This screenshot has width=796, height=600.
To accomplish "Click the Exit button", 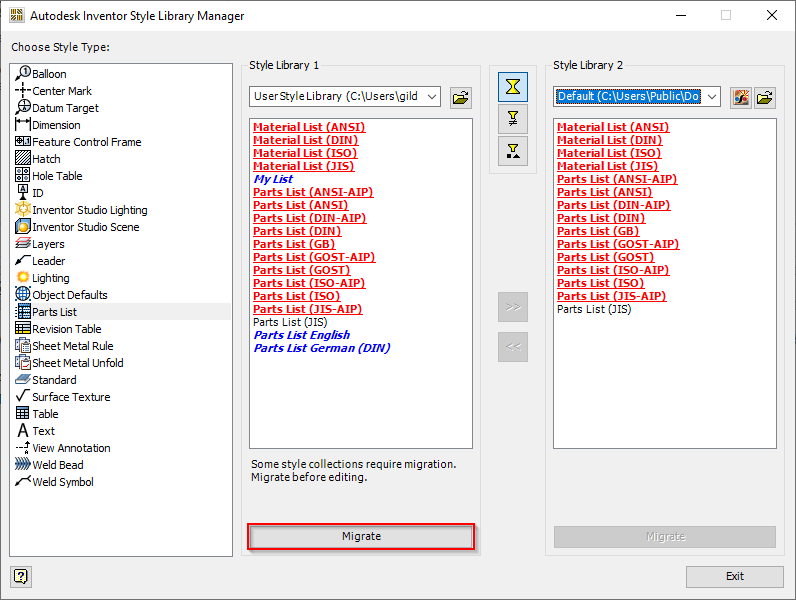I will [x=735, y=576].
